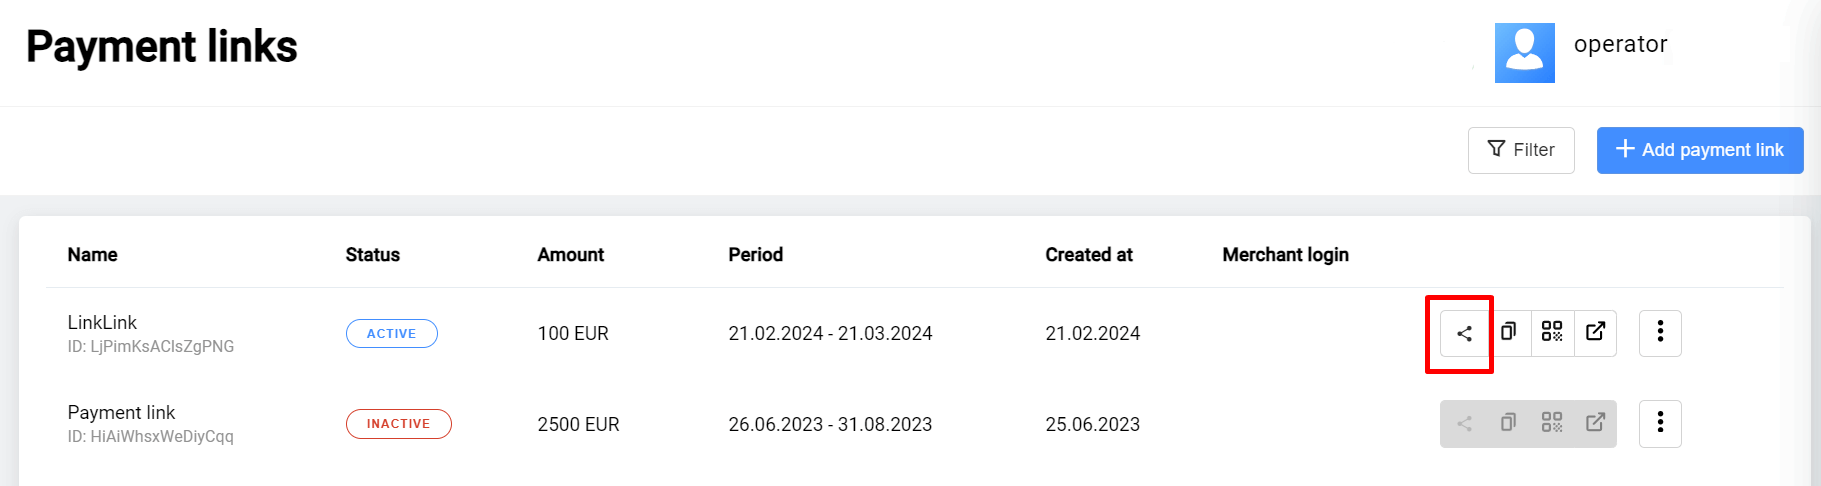Click the INACTIVE status badge

[398, 424]
